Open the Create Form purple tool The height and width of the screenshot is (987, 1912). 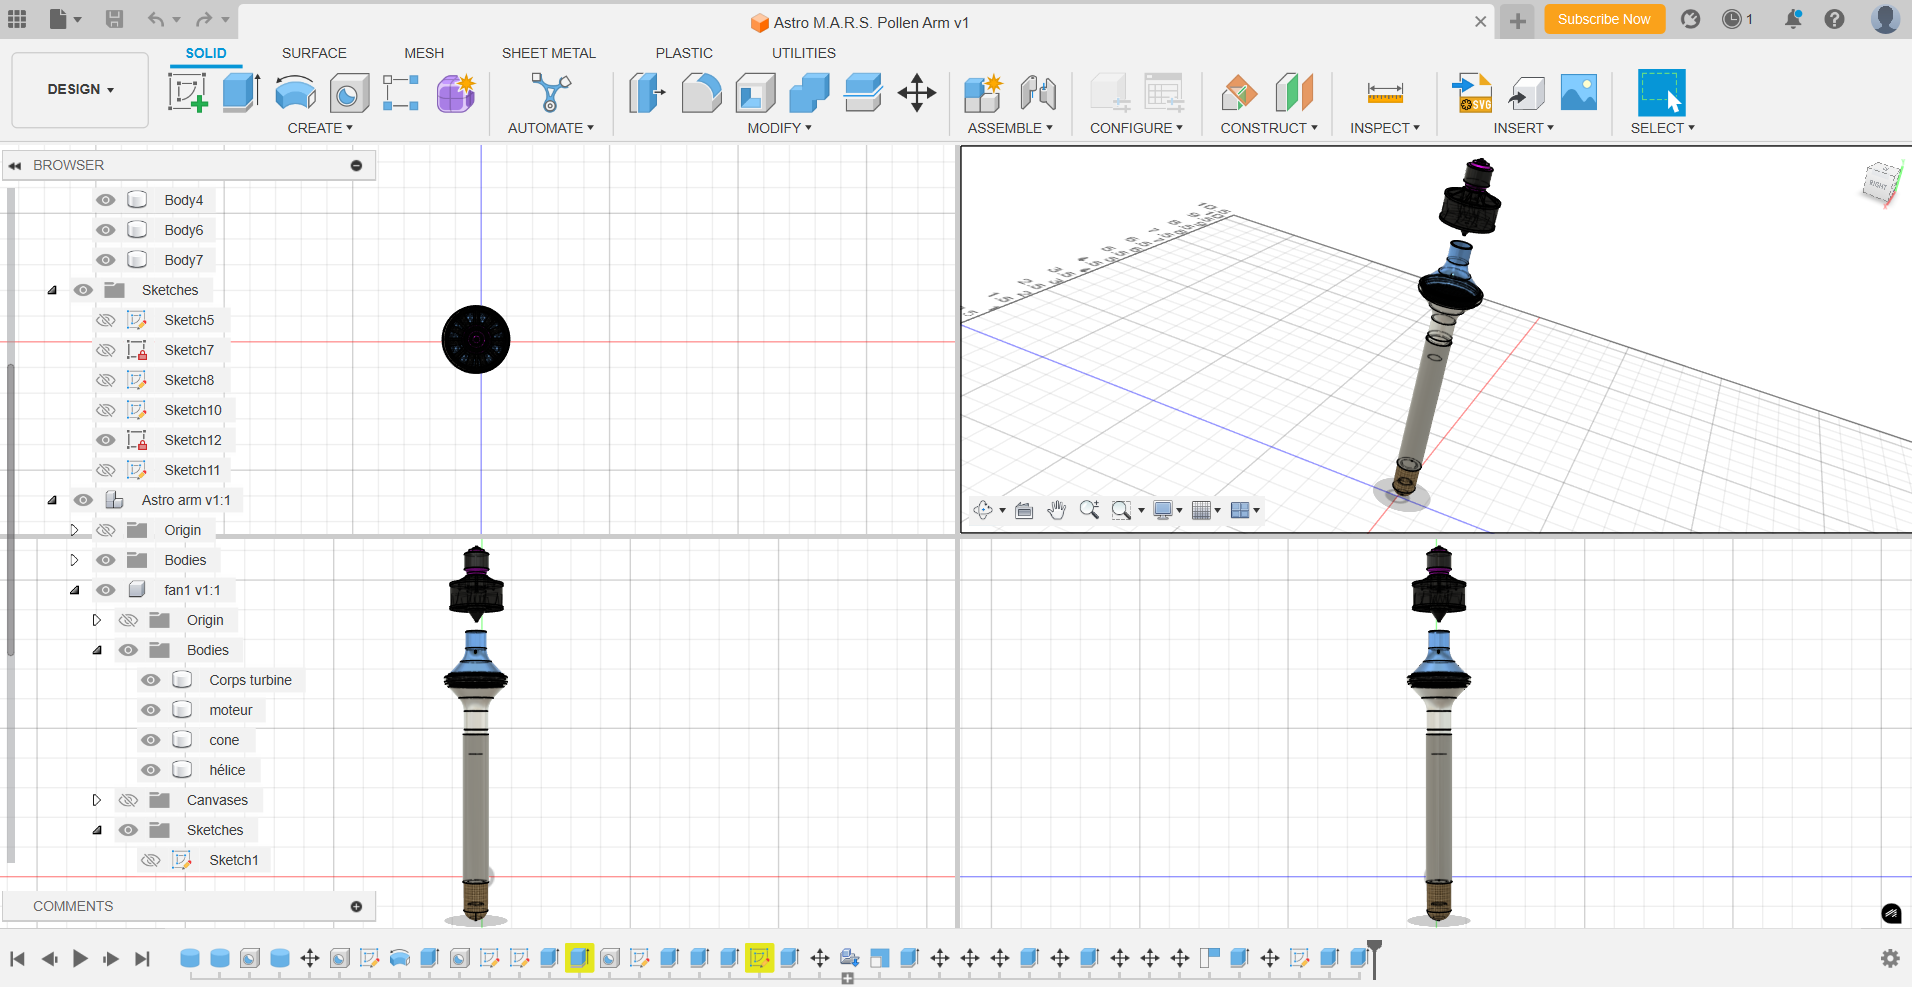tap(456, 93)
